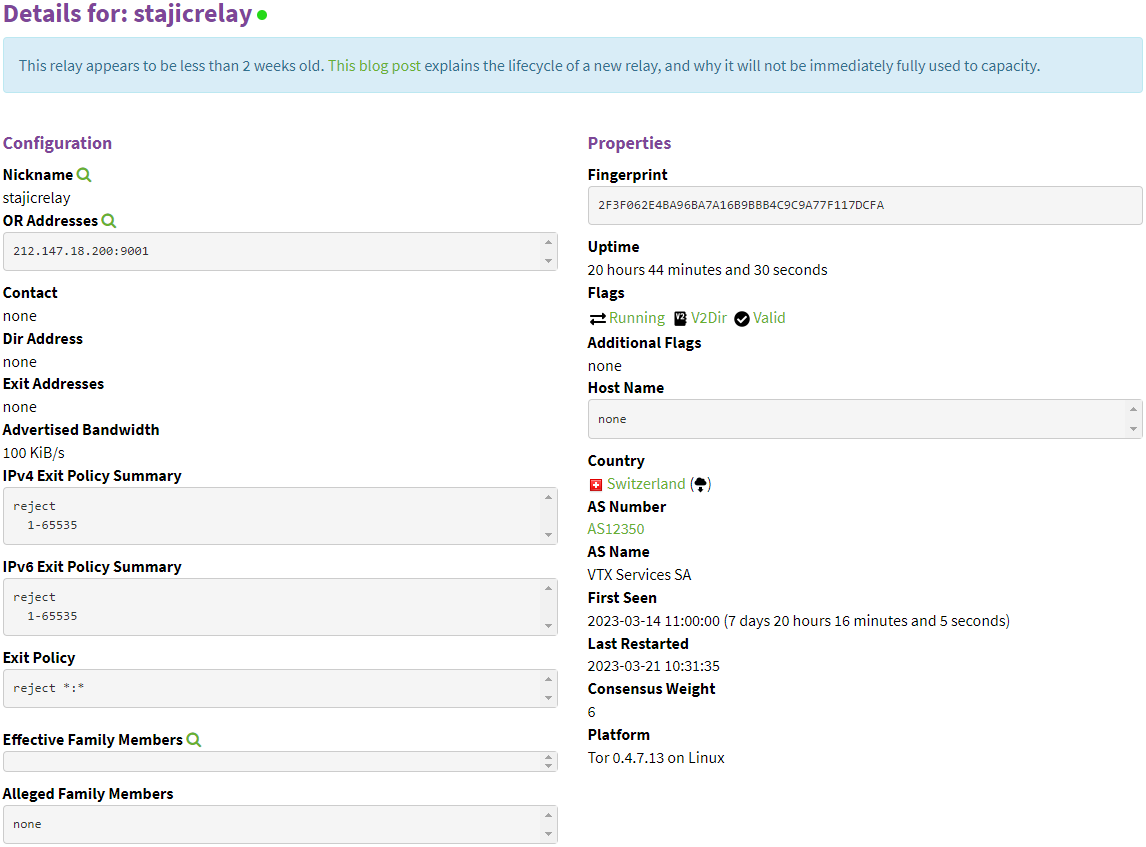Click the Running flag label
This screenshot has width=1146, height=847.
pyautogui.click(x=637, y=318)
